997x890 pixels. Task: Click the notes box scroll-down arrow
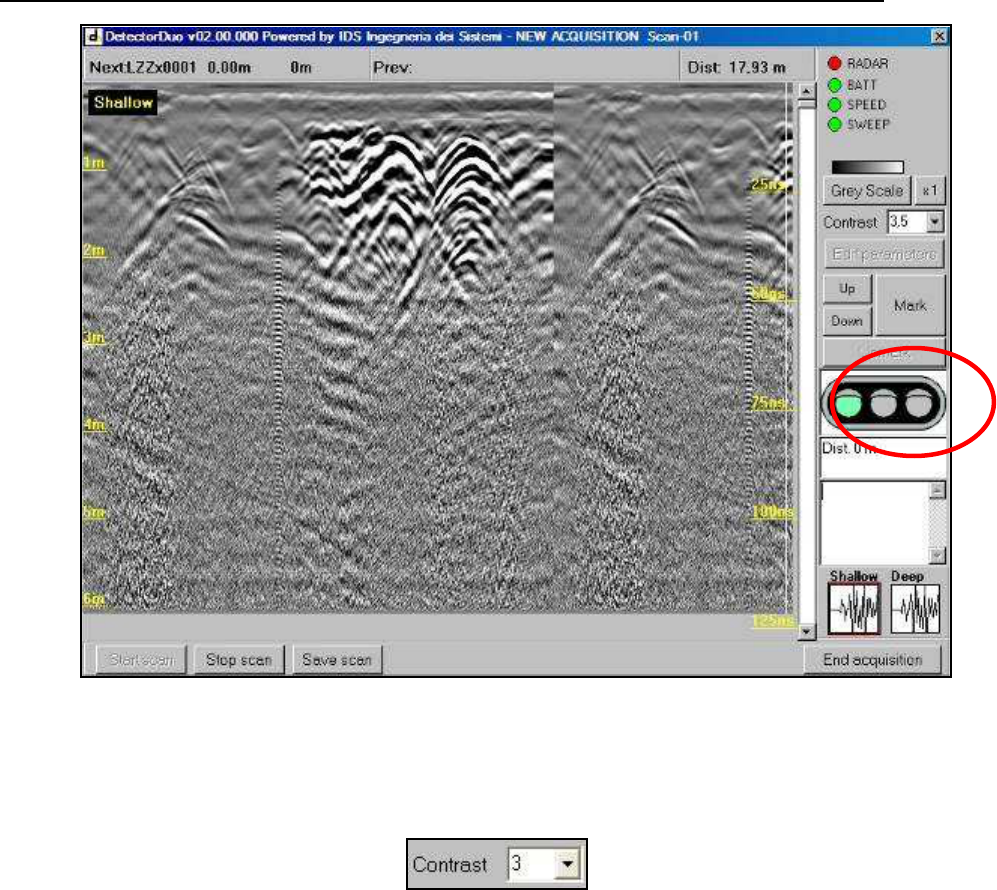click(x=937, y=555)
